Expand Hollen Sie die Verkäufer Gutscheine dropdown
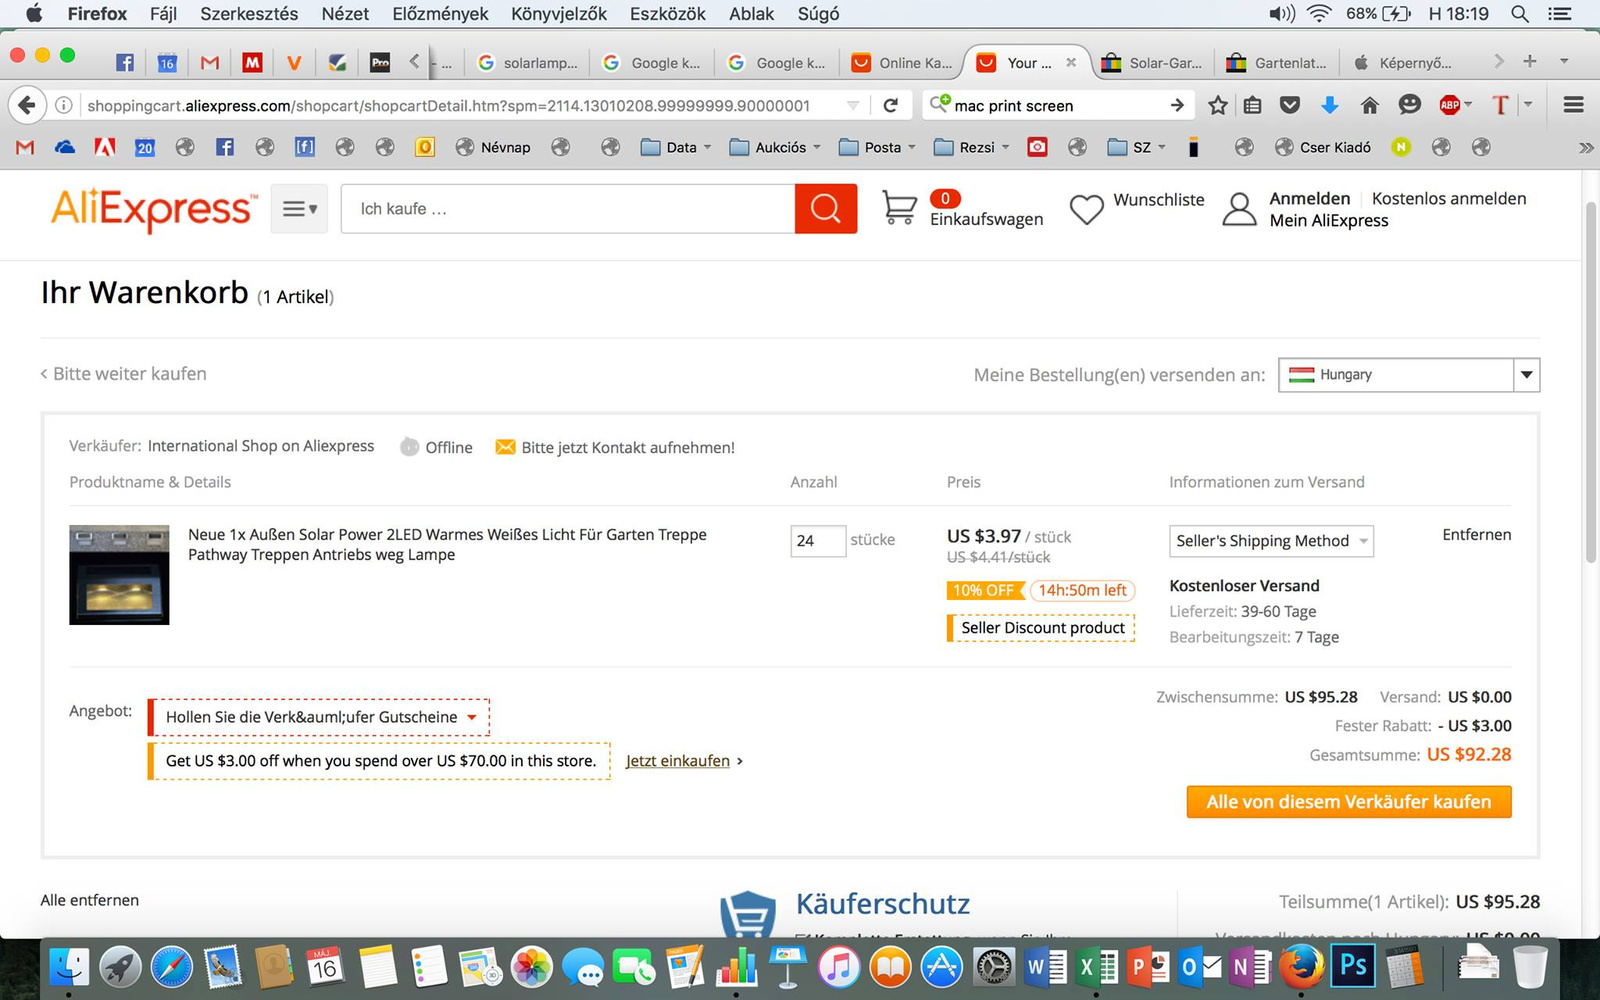 [319, 717]
